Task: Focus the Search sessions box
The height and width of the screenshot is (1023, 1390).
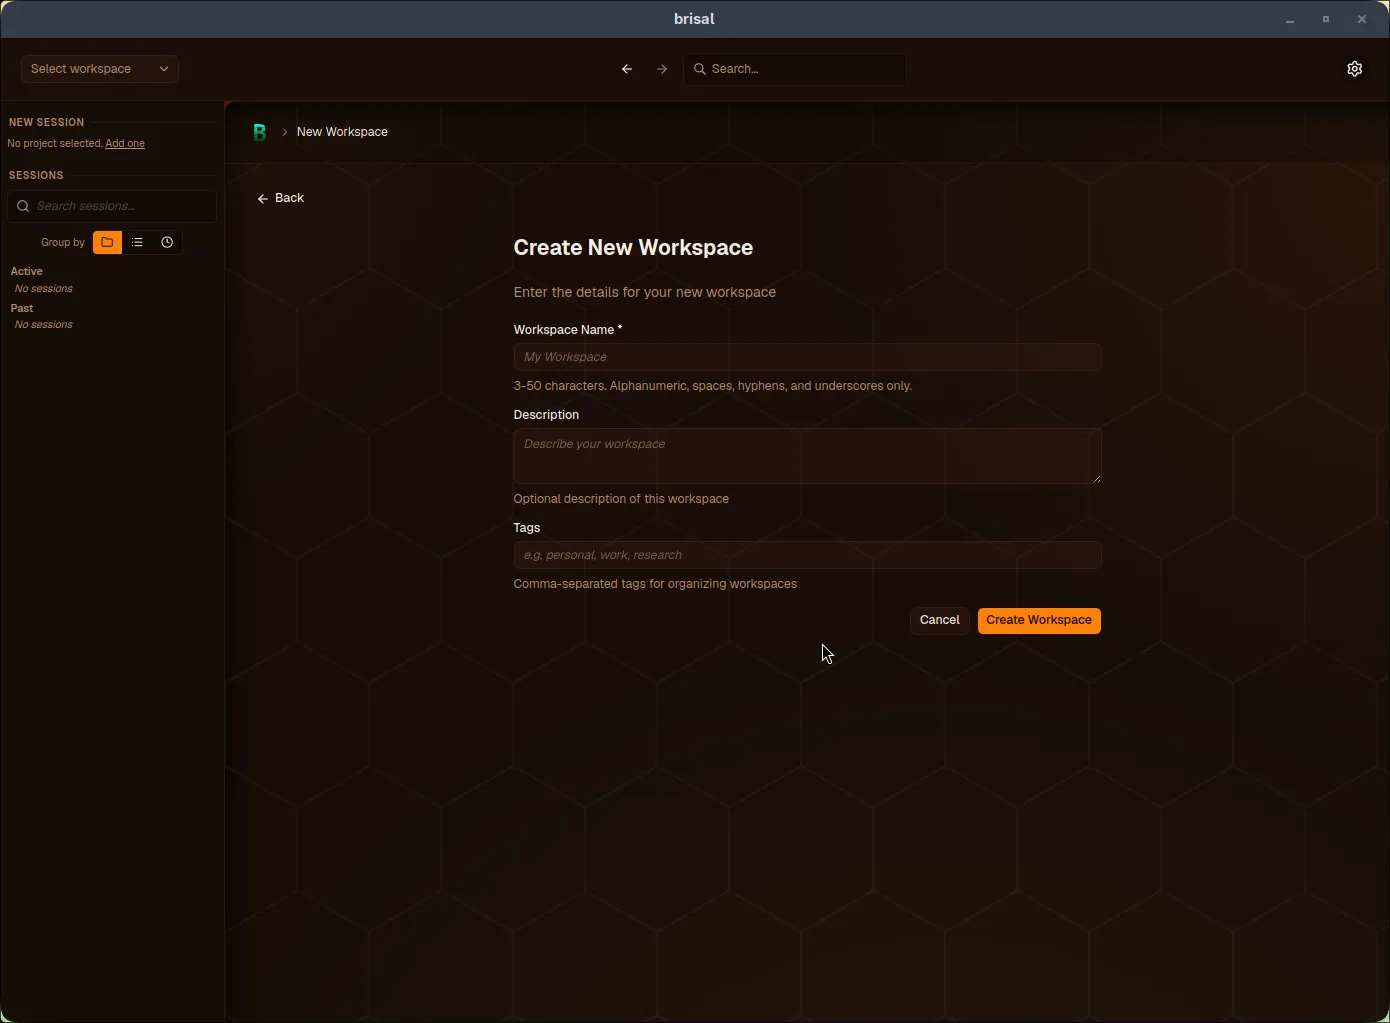Action: tap(112, 206)
